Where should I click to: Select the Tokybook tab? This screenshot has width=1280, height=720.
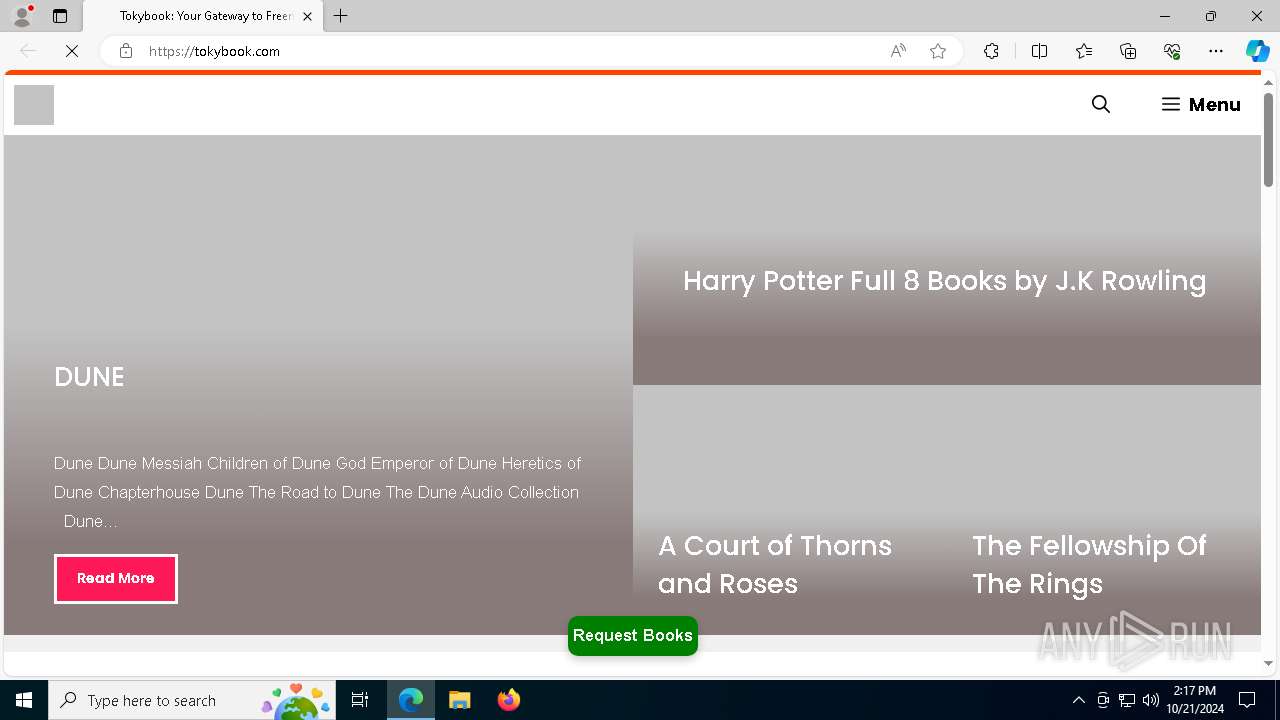click(x=204, y=16)
